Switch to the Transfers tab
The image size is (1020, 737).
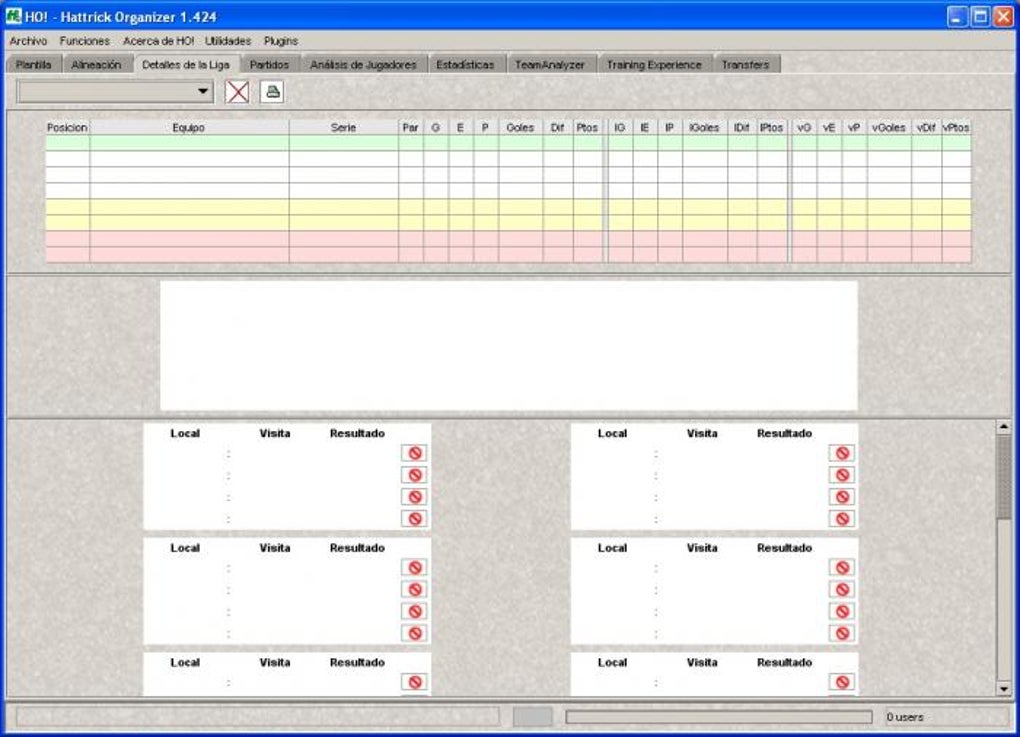point(745,64)
